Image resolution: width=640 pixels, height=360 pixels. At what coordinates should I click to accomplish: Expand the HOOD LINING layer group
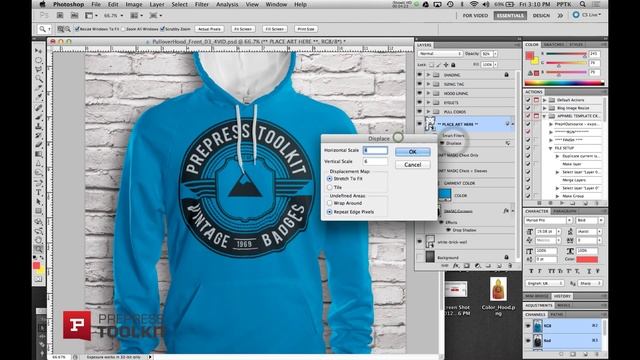[428, 93]
